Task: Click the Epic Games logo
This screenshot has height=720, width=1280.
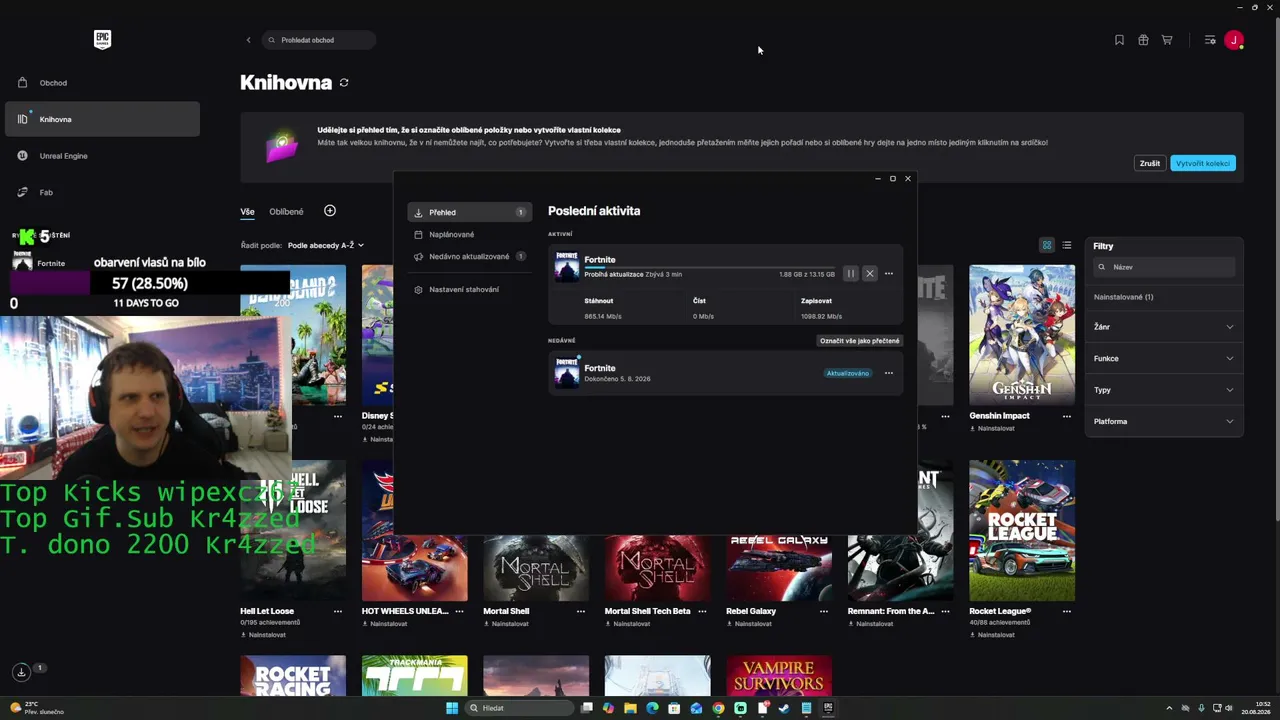Action: click(102, 40)
